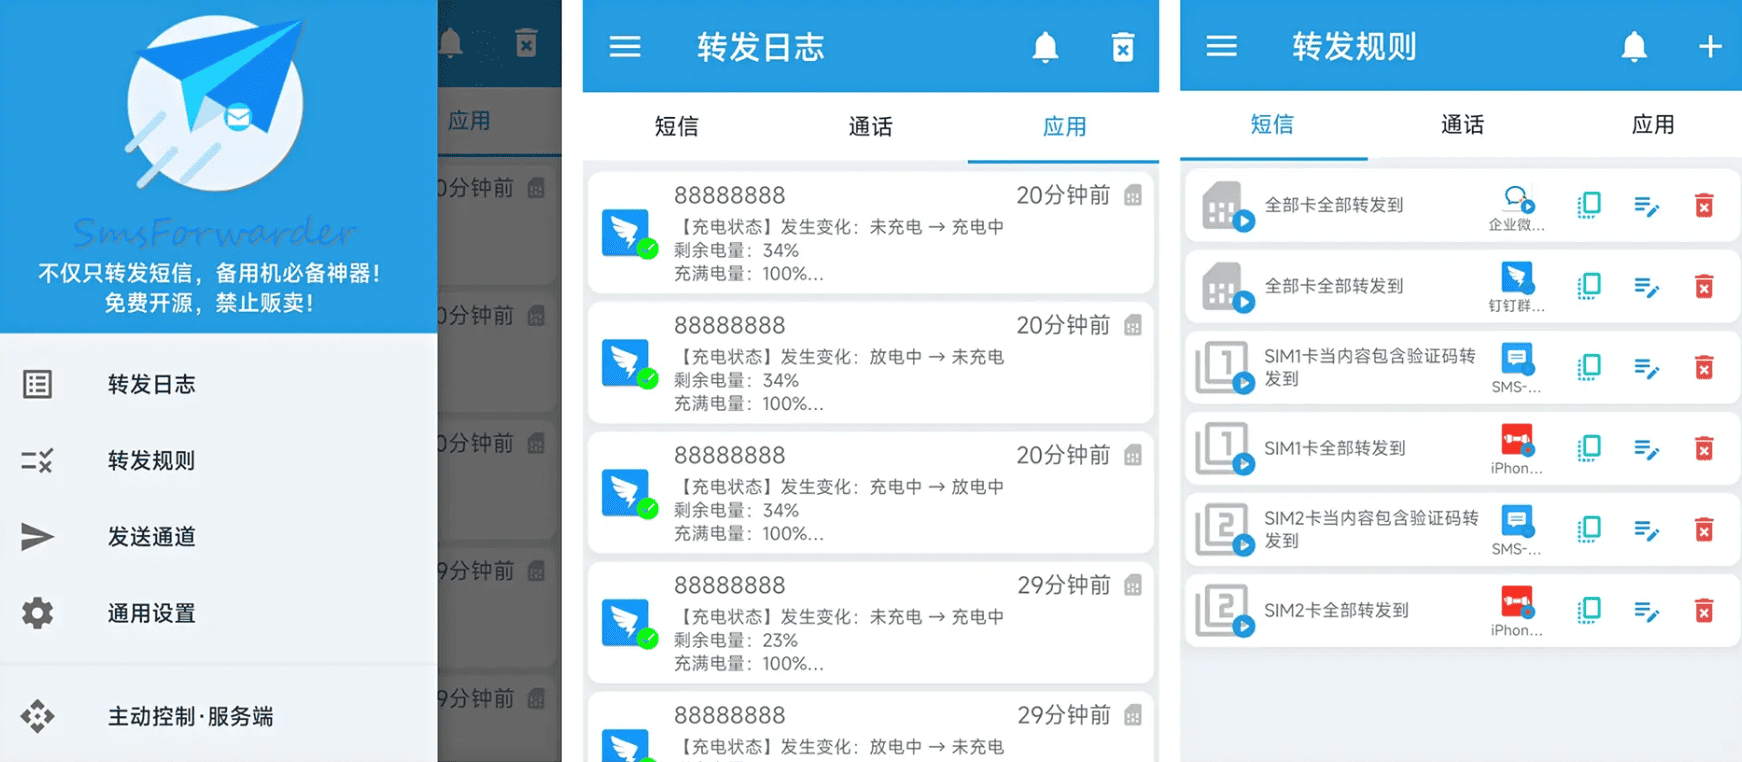Edit the 全部卡全部转发到 企业微 rule

tap(1646, 206)
